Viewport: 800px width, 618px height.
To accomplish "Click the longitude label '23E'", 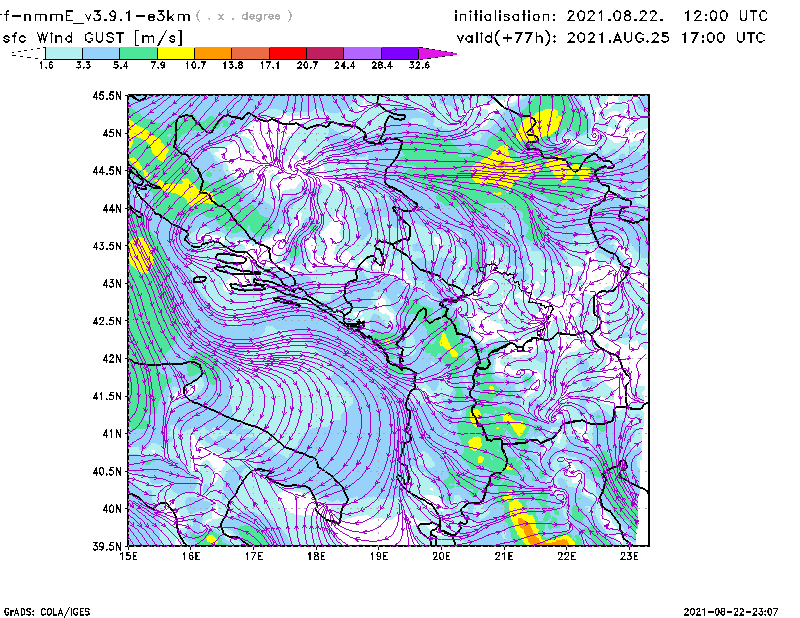I will click(x=629, y=556).
